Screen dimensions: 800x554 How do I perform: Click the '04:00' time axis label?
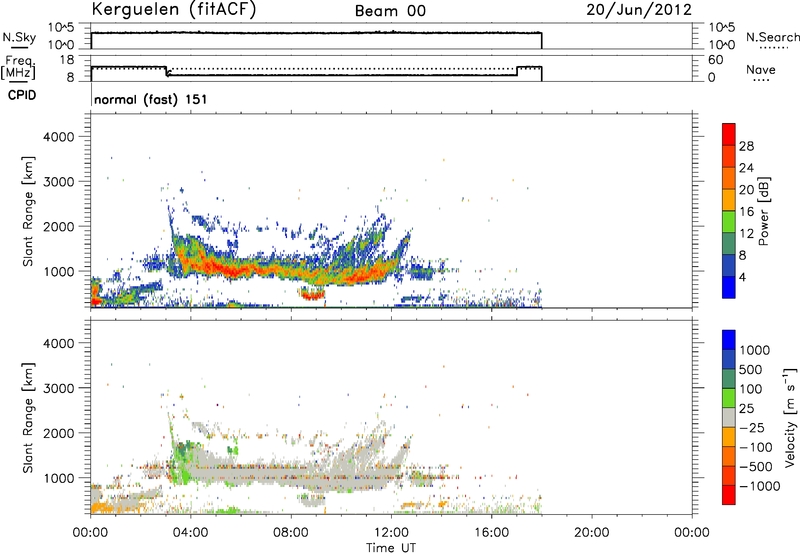[x=191, y=533]
